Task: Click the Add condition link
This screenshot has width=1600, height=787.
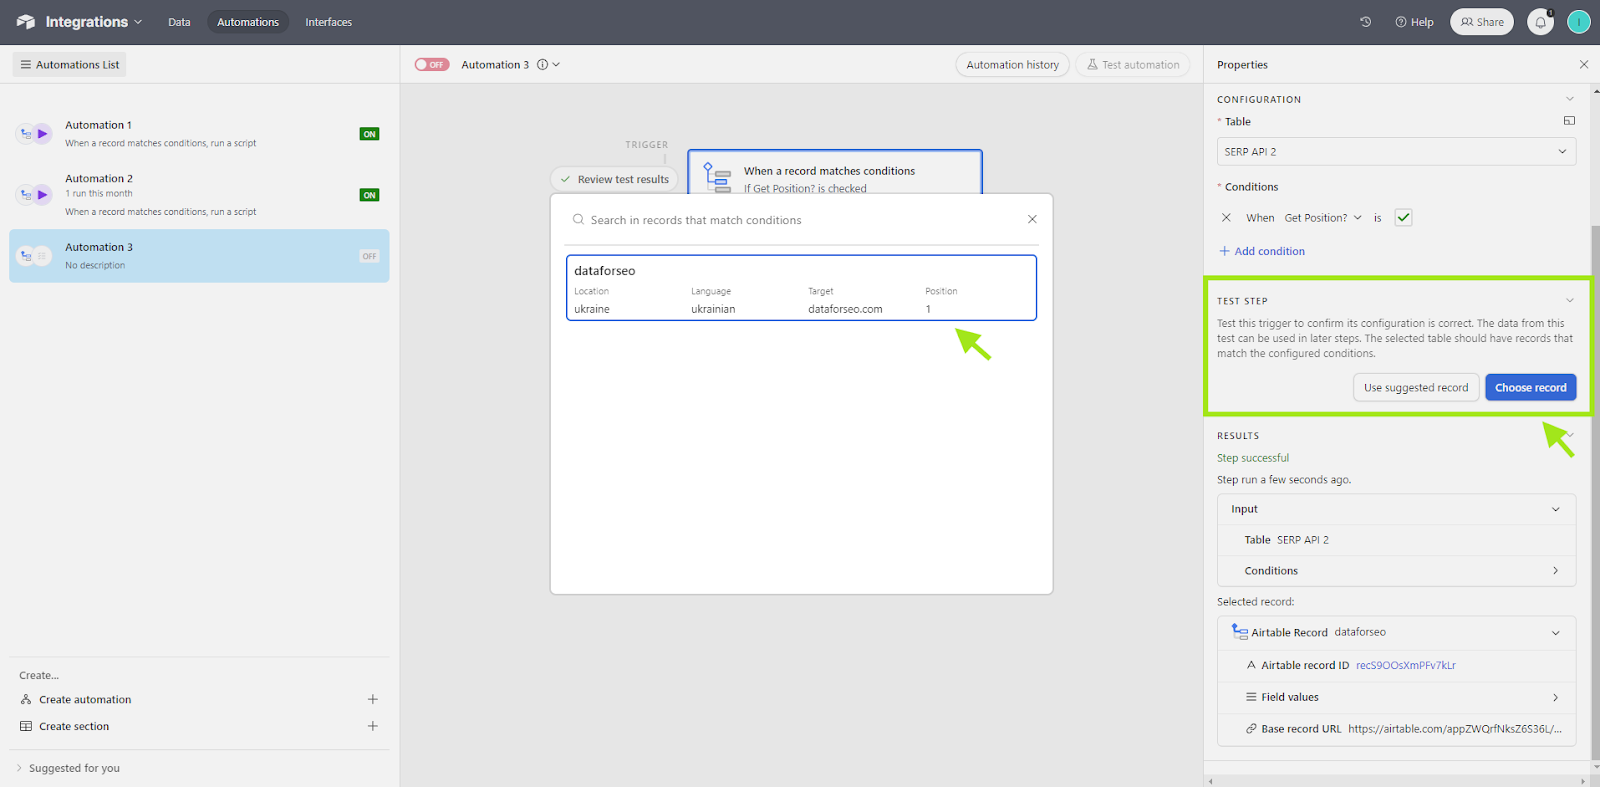Action: [1262, 251]
